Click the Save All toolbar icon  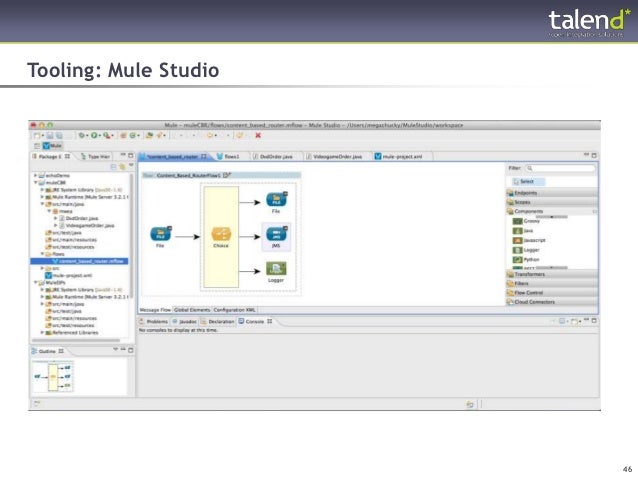59,136
